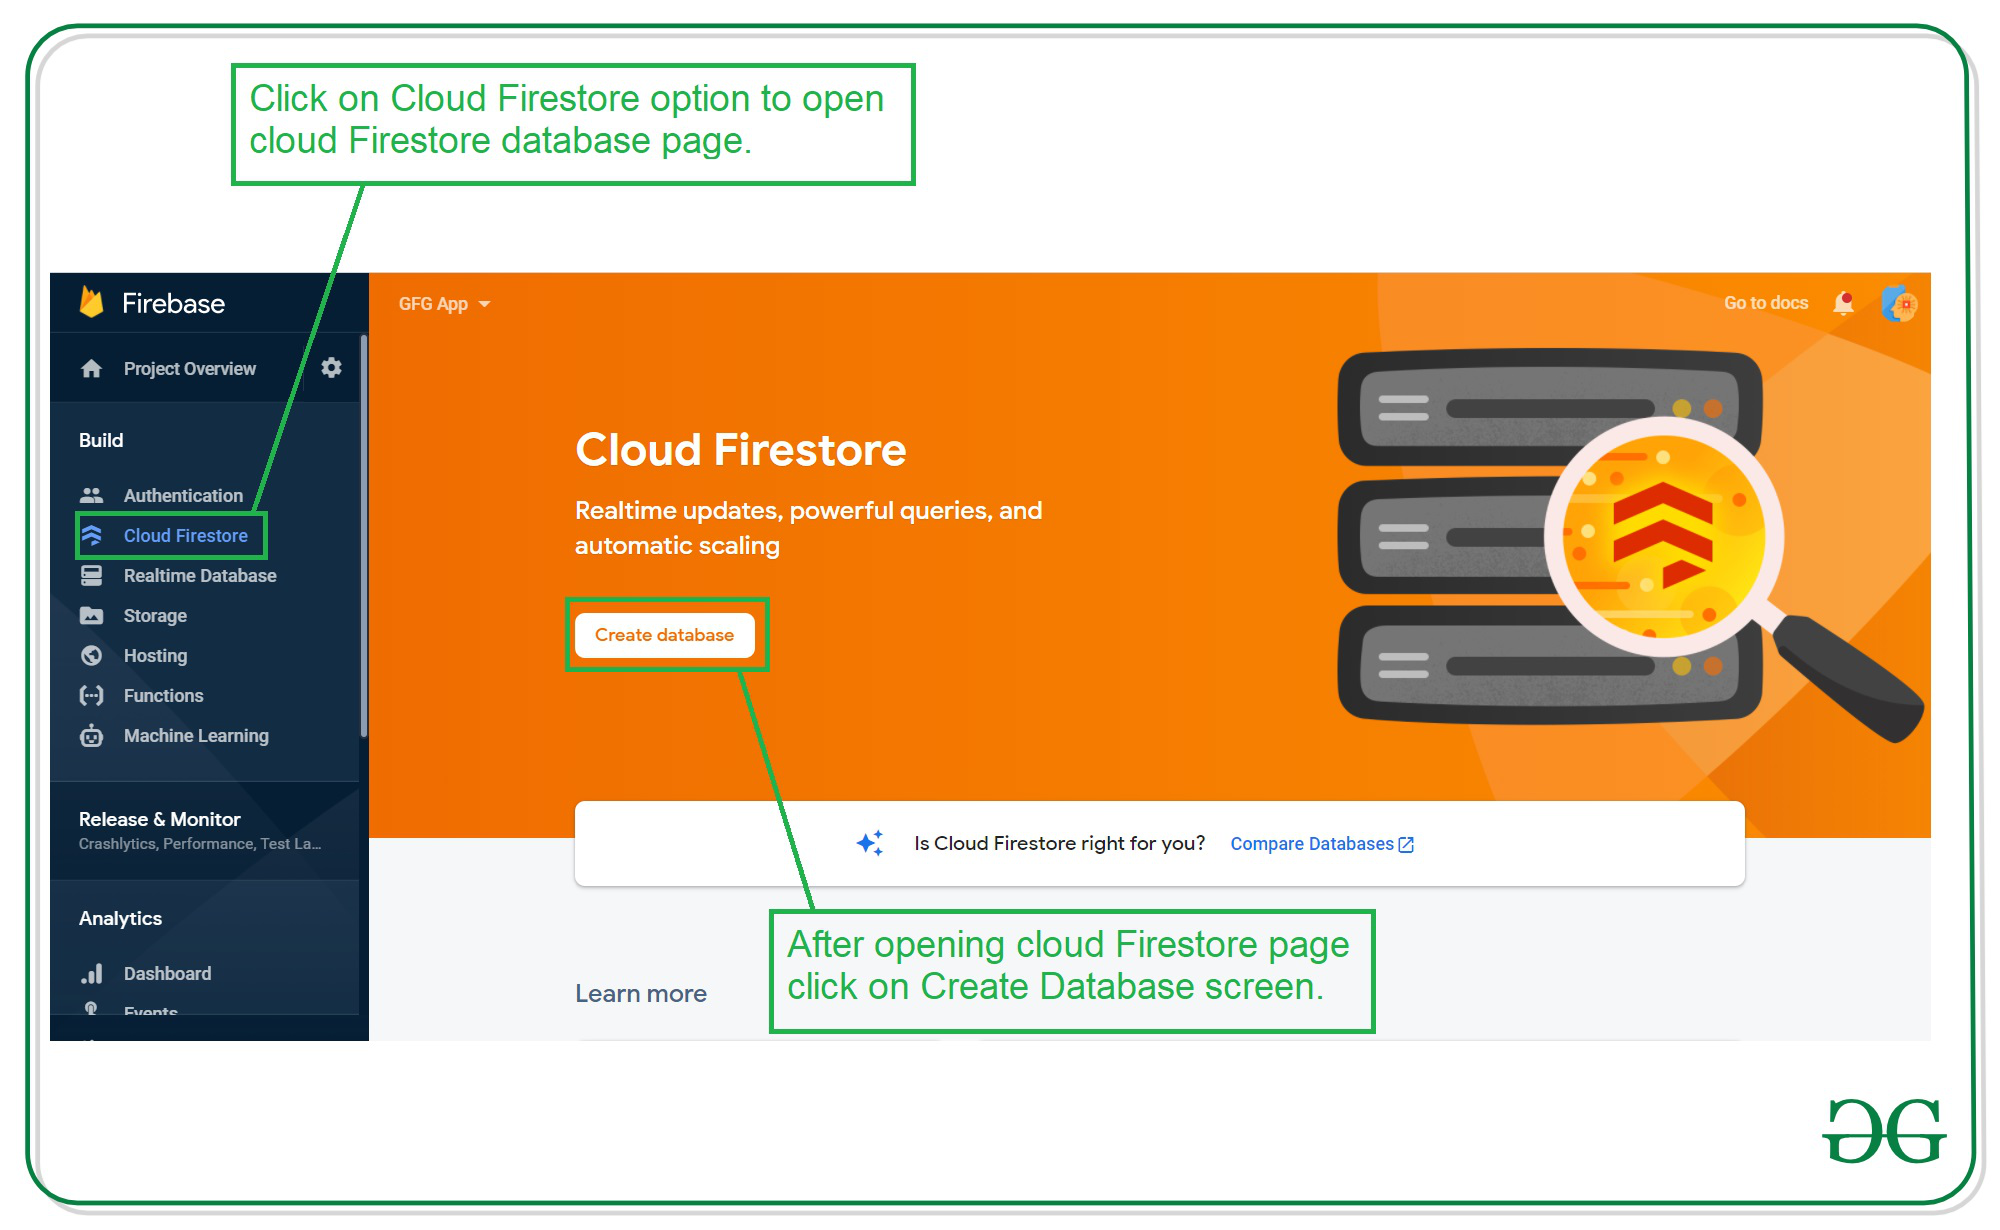Viewport: 2000px width, 1230px height.
Task: Click the Dashboard bar chart icon
Action: click(x=92, y=974)
